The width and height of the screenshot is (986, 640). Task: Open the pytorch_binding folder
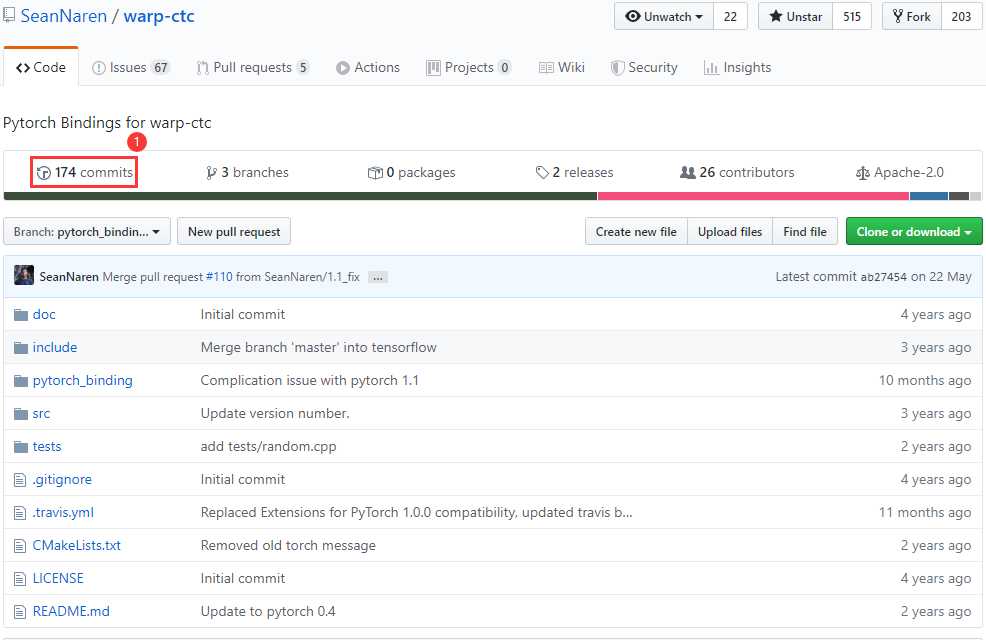[x=82, y=380]
